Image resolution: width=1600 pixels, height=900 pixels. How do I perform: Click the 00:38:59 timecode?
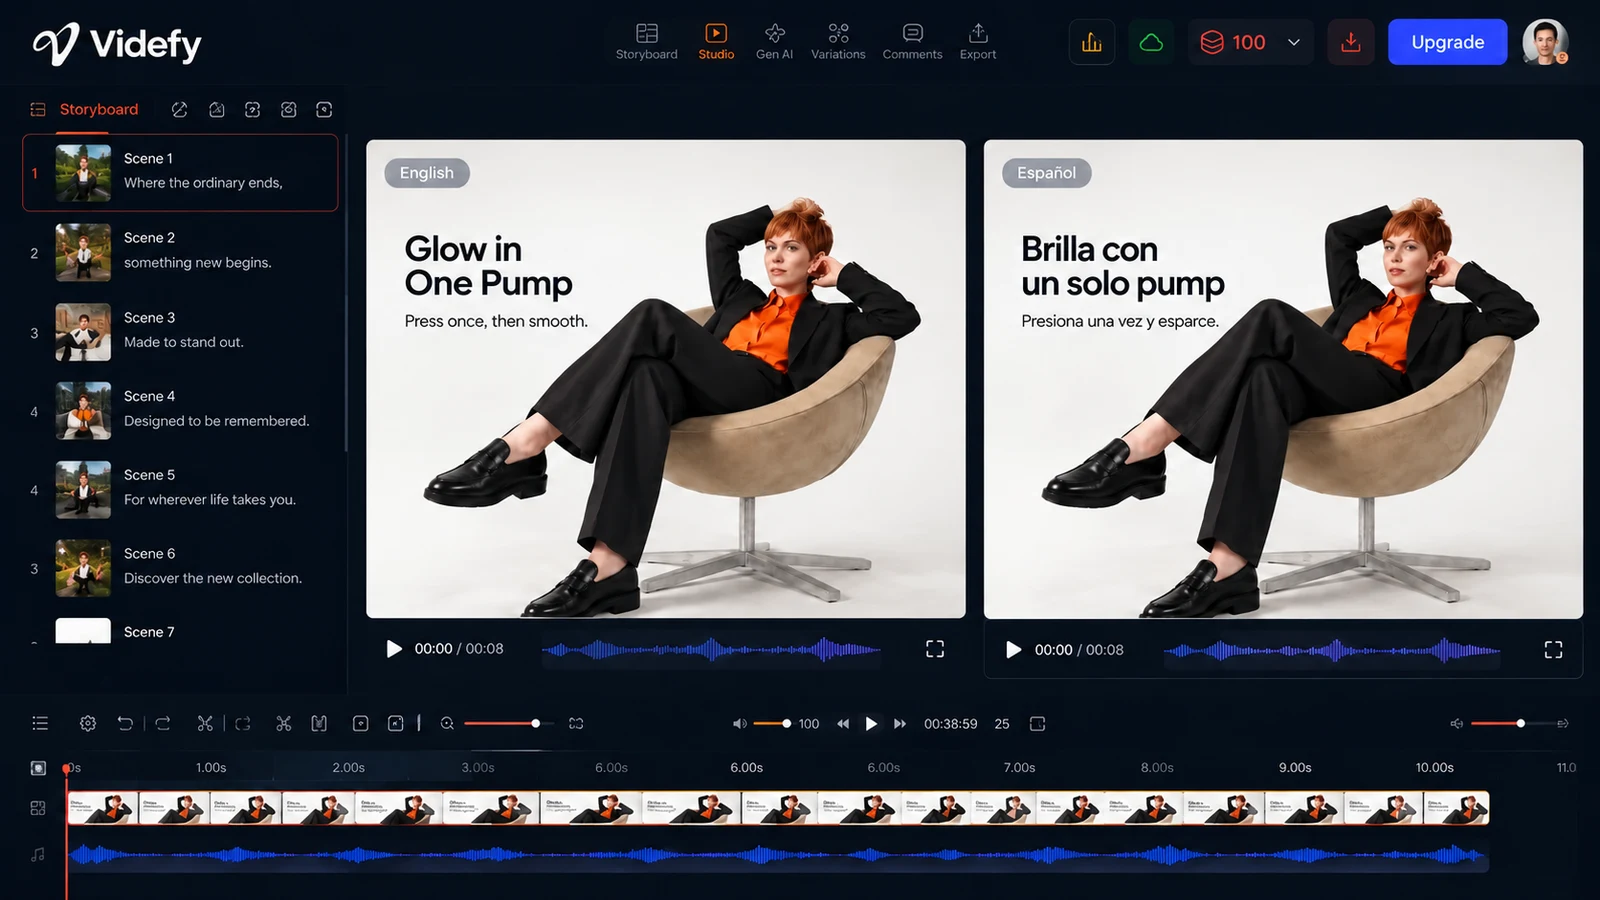coord(950,723)
